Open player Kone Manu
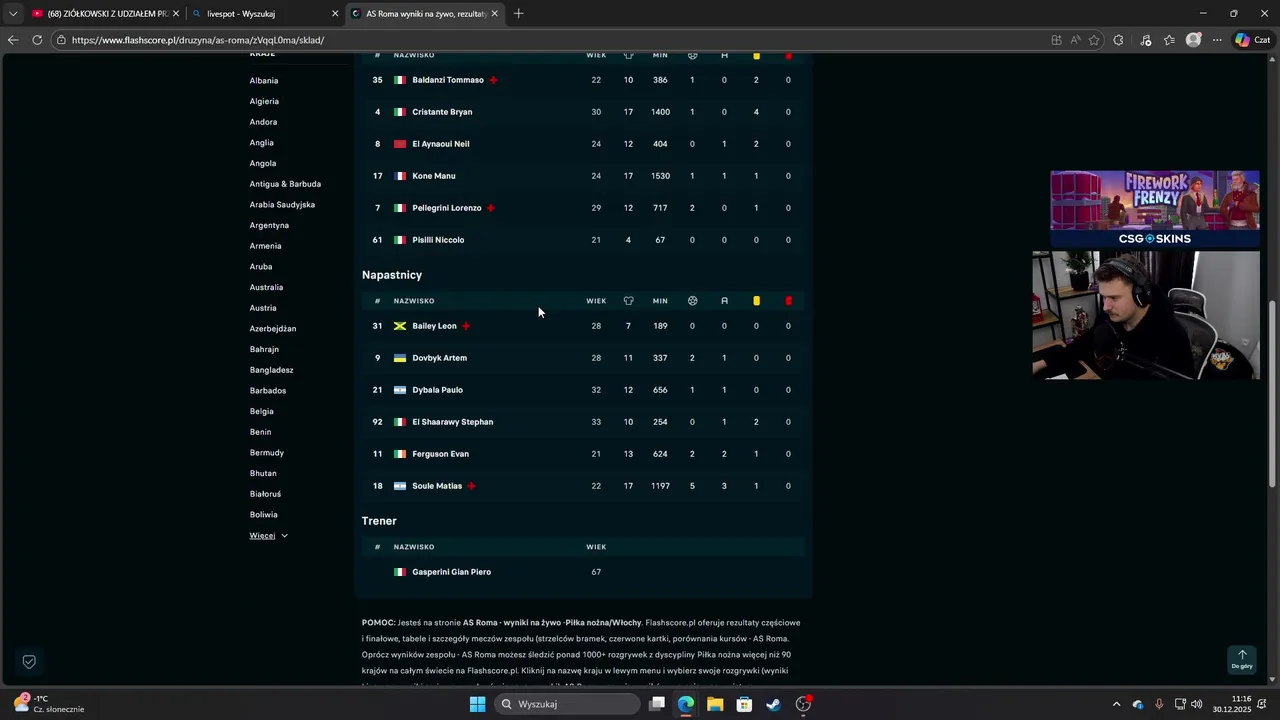 pos(433,176)
